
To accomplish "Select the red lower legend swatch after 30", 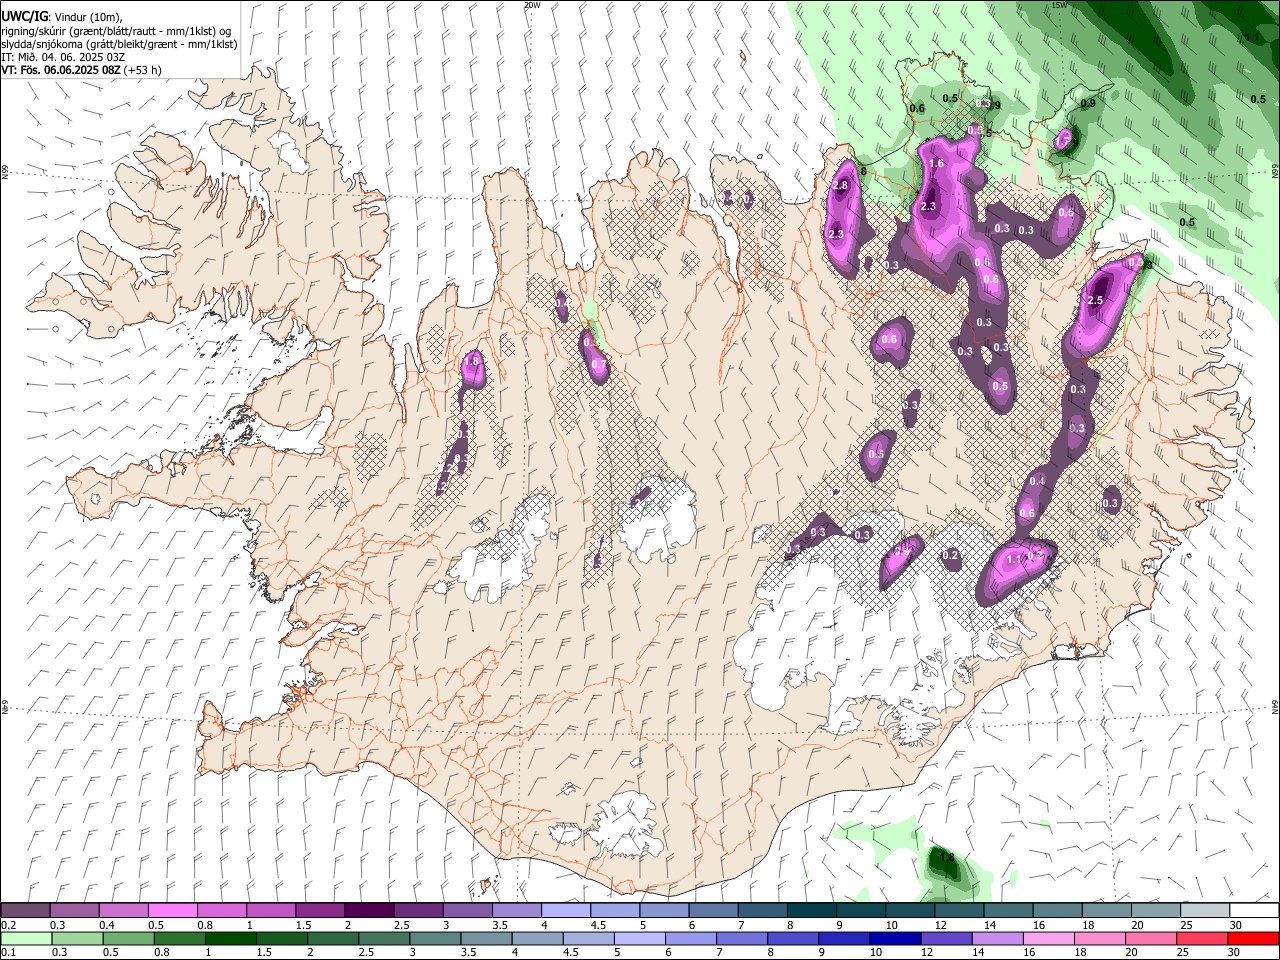I will (x=1253, y=938).
